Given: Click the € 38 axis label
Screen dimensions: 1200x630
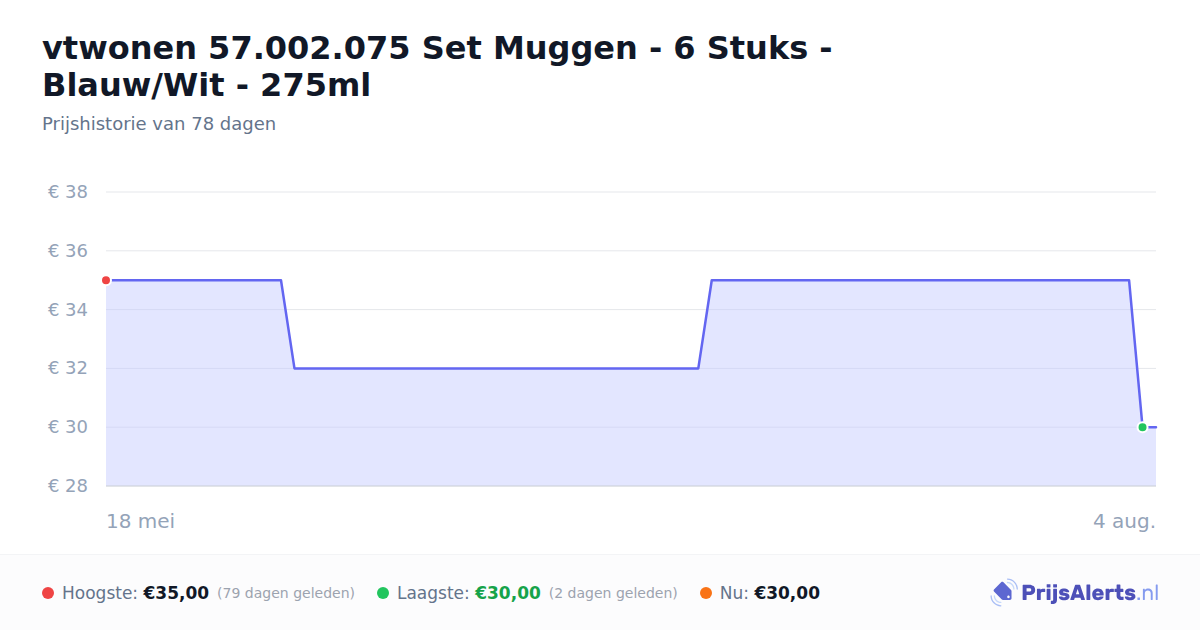Looking at the screenshot, I should (68, 192).
